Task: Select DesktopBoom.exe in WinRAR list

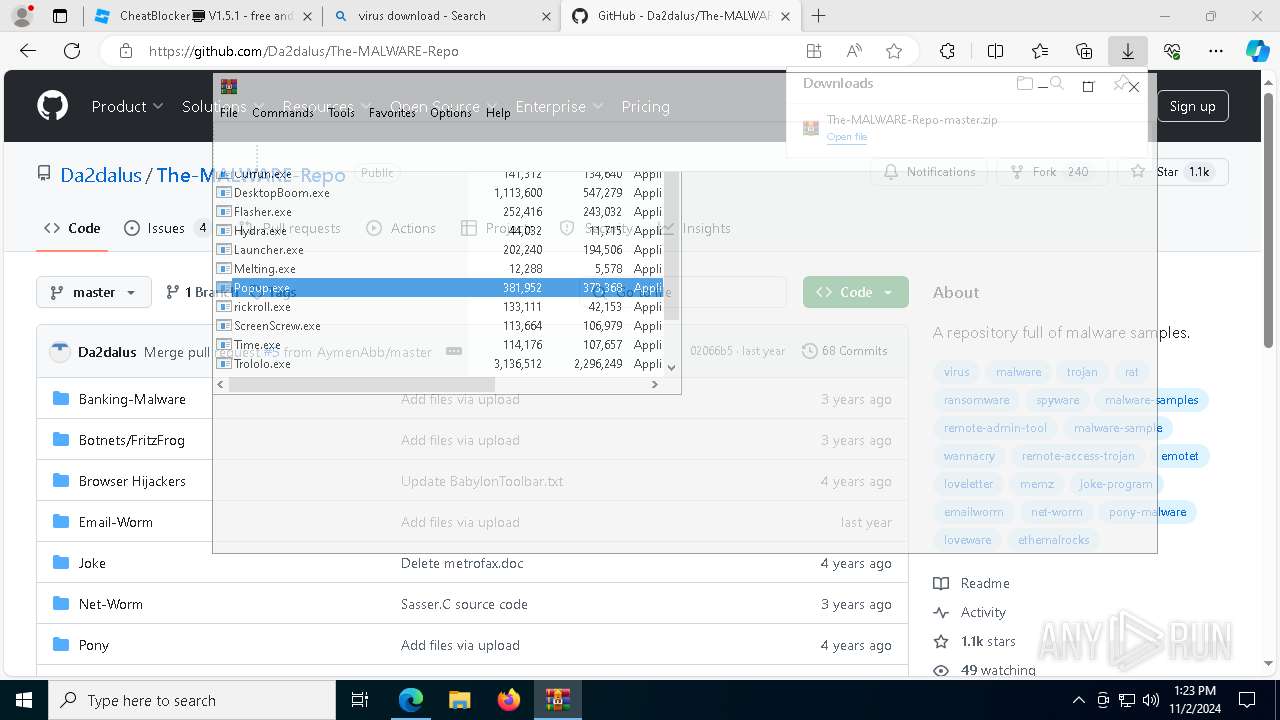Action: [441, 193]
